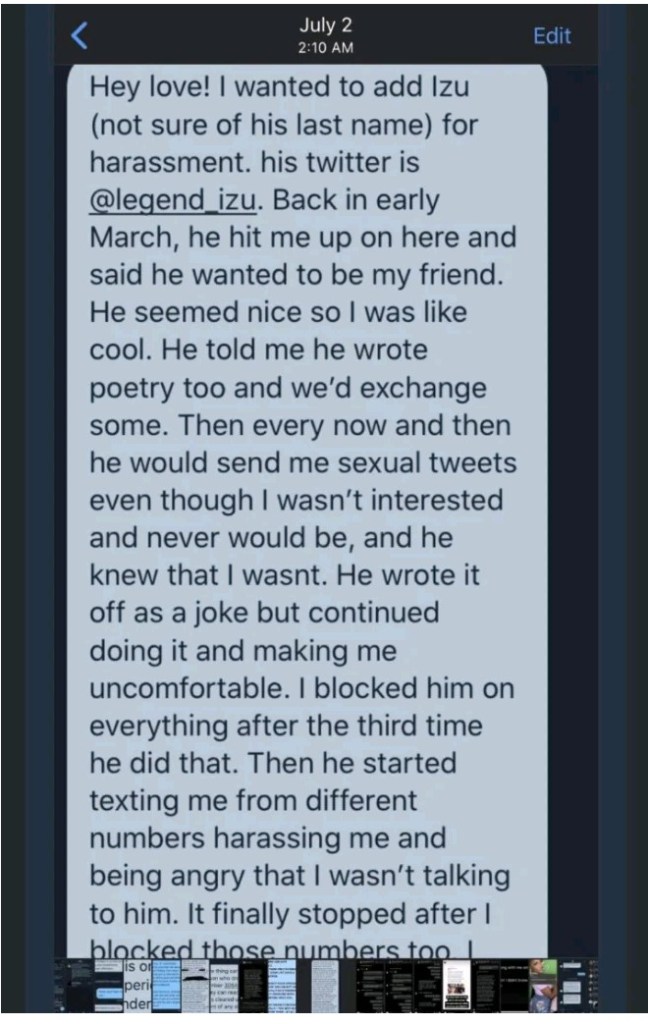Tap the blue back chevron
The image size is (648, 1024).
pyautogui.click(x=81, y=36)
